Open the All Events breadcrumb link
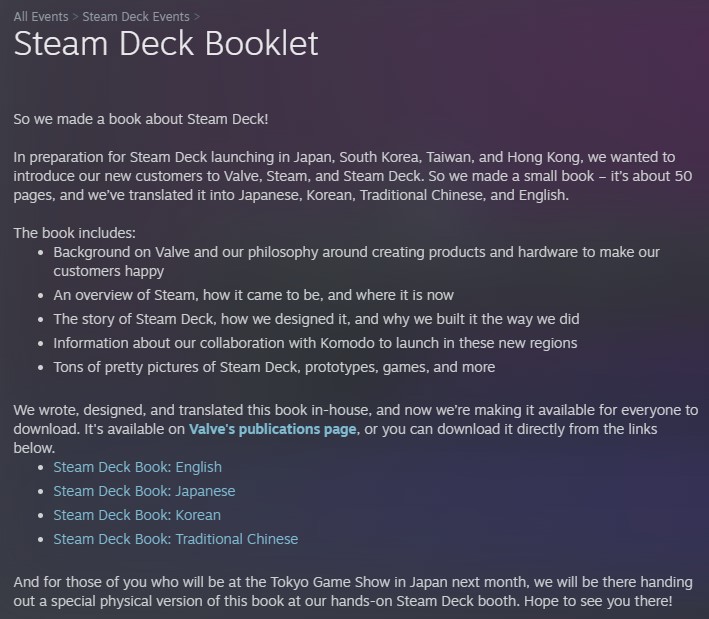 click(40, 16)
